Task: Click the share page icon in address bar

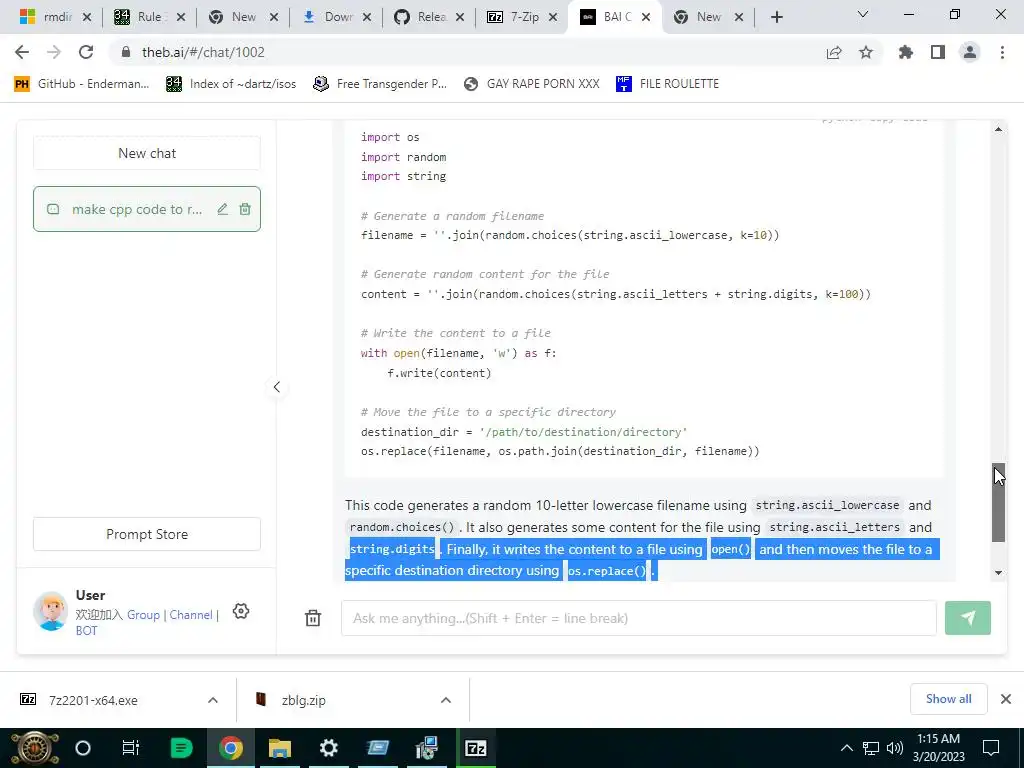Action: pyautogui.click(x=834, y=52)
